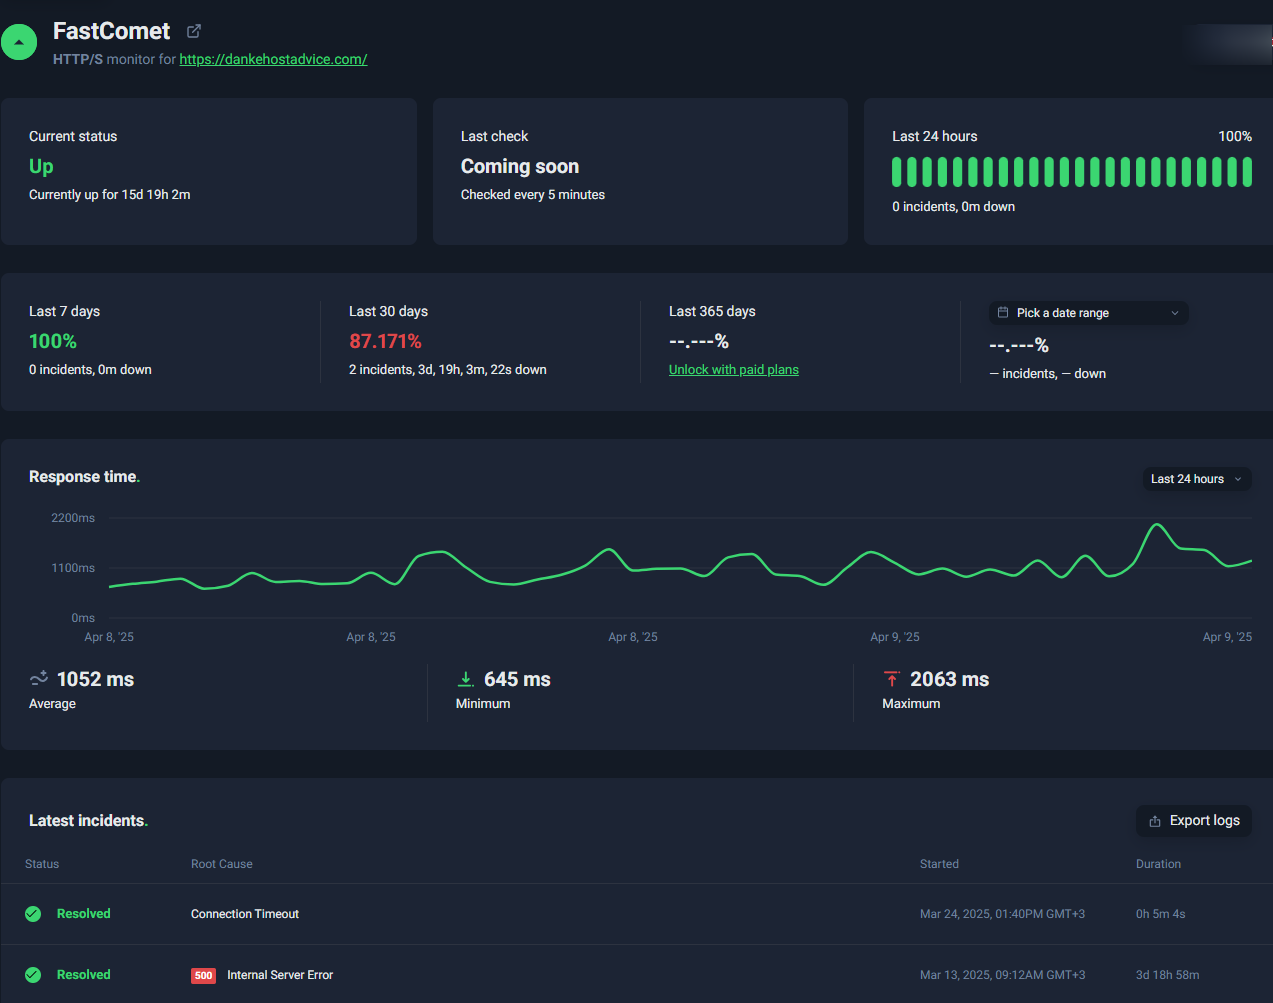This screenshot has height=1003, width=1273.
Task: Click the last uptime bar in Last 24 hours
Action: [x=1247, y=172]
